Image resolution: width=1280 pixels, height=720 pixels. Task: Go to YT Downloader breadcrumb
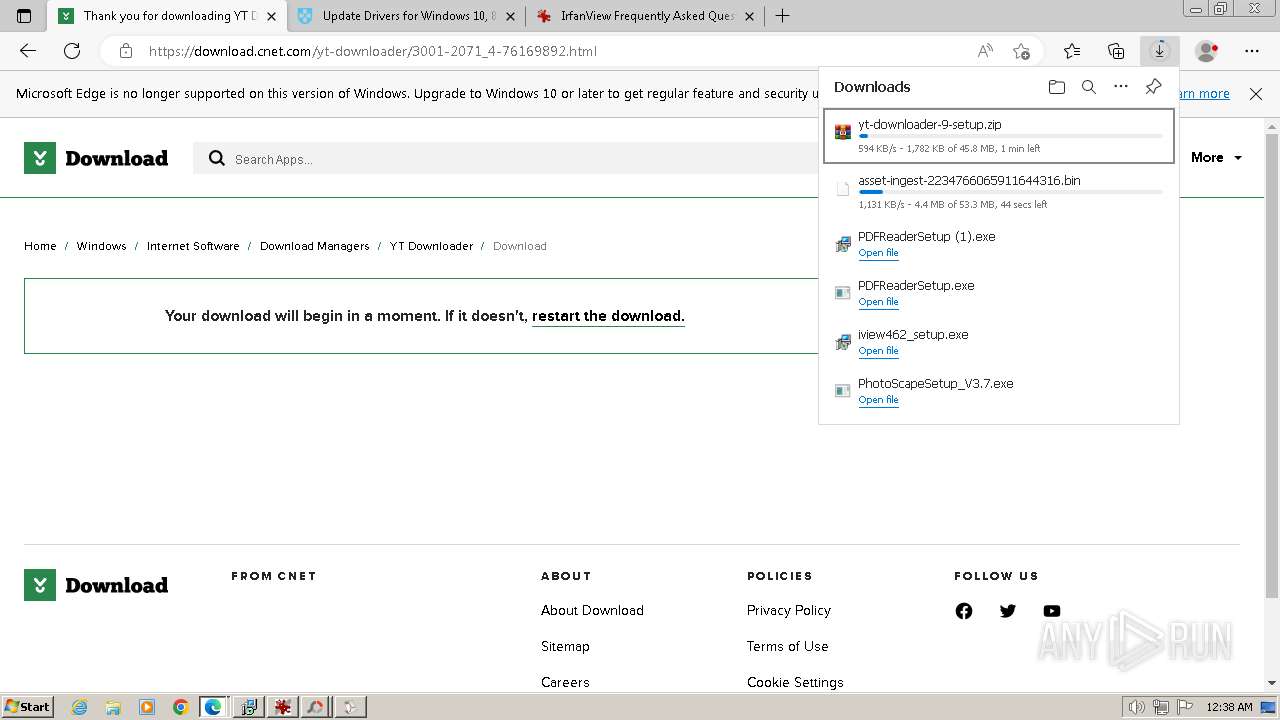click(x=431, y=246)
